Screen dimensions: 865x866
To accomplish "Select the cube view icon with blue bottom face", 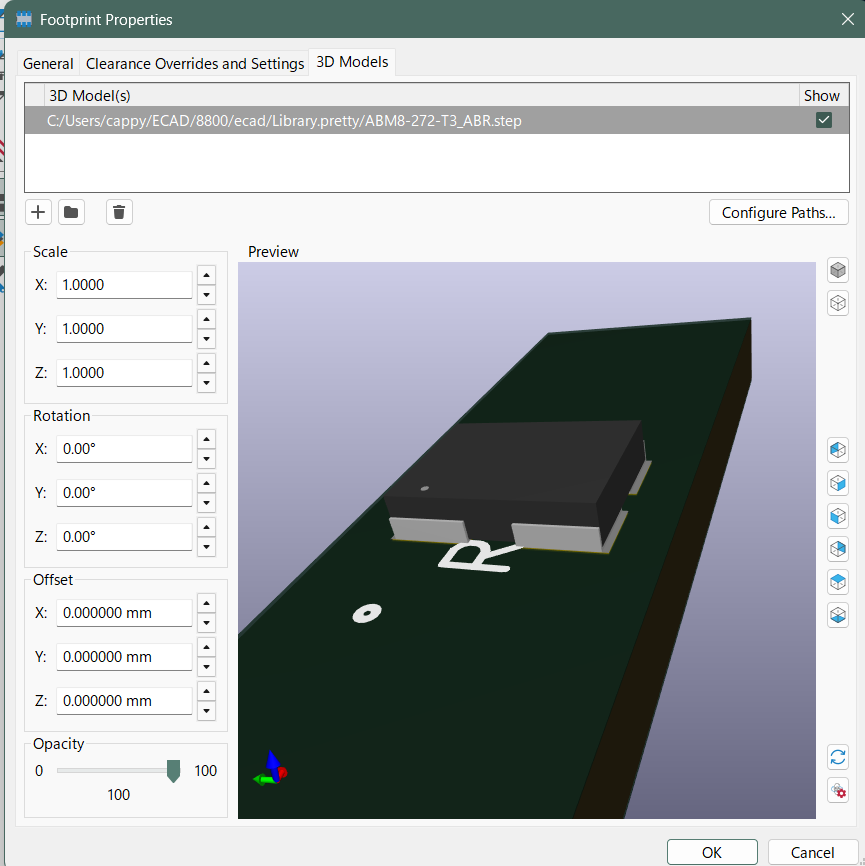I will click(x=838, y=614).
